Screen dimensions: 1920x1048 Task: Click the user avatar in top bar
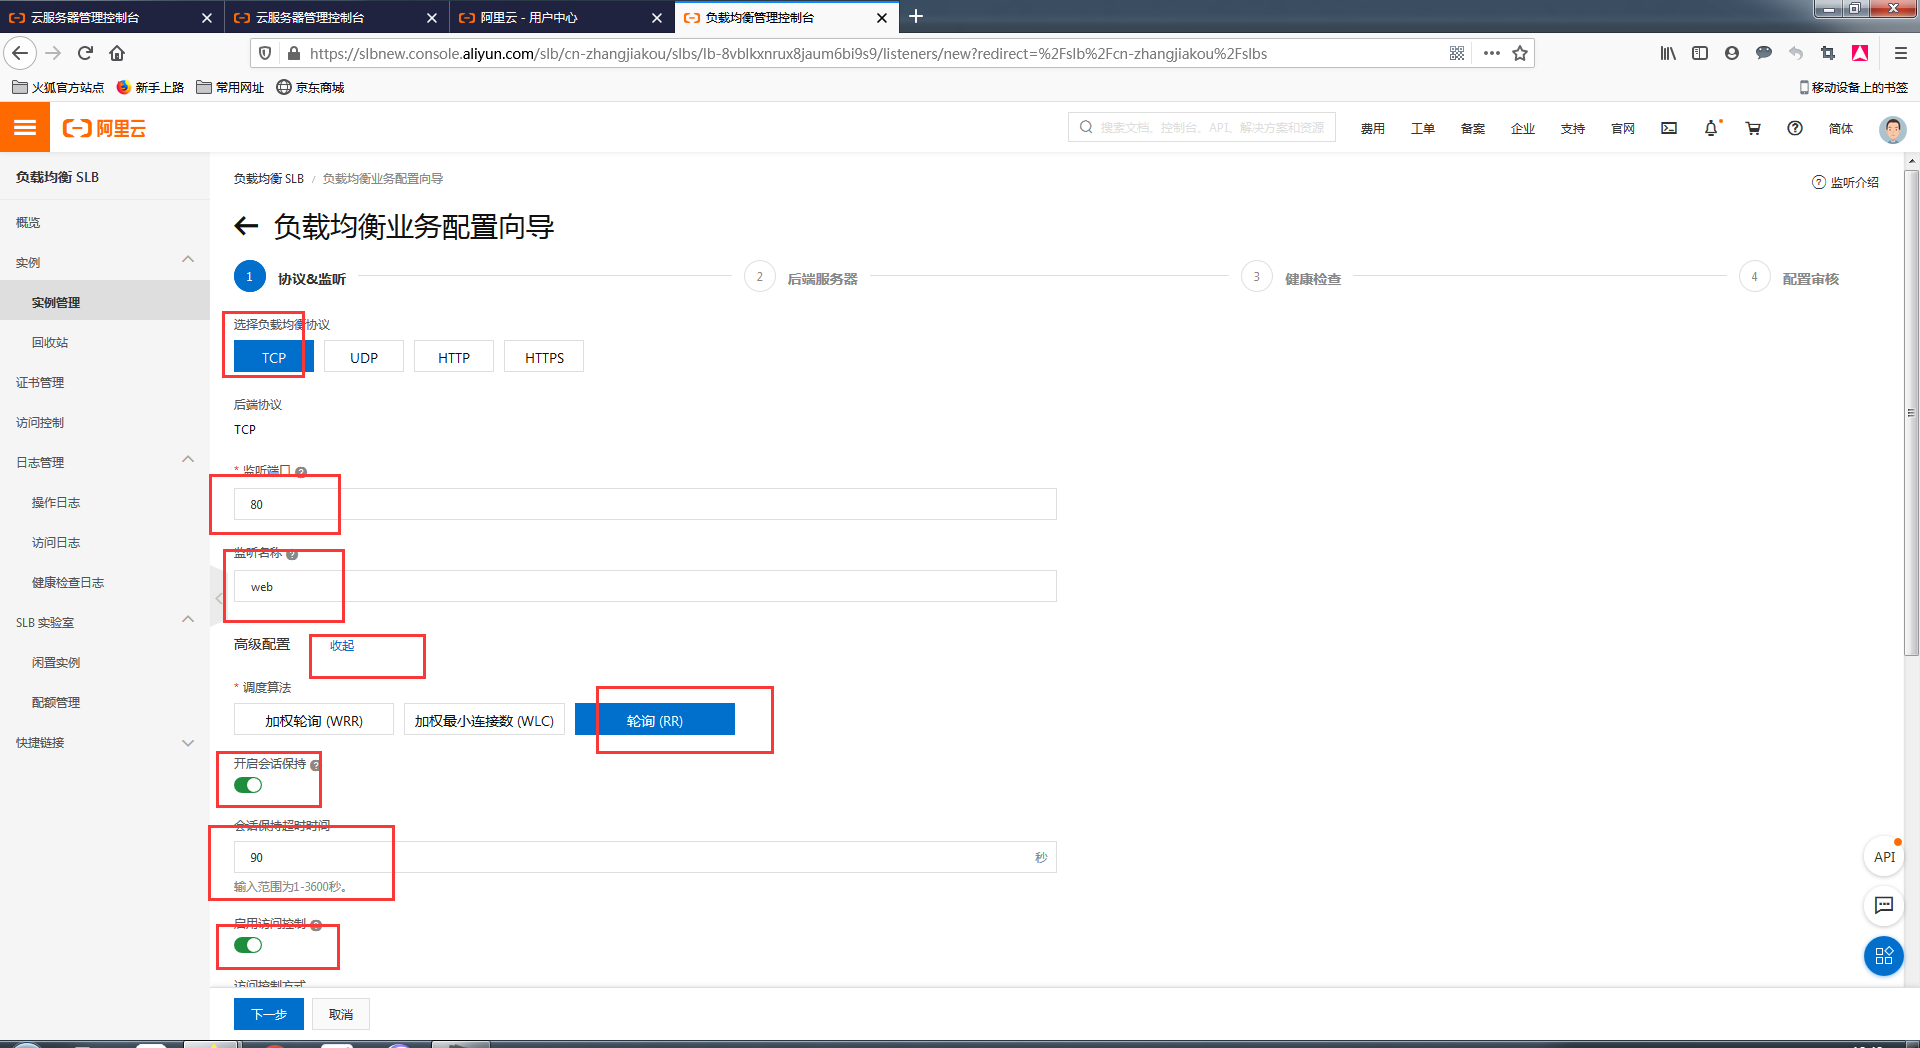point(1892,128)
